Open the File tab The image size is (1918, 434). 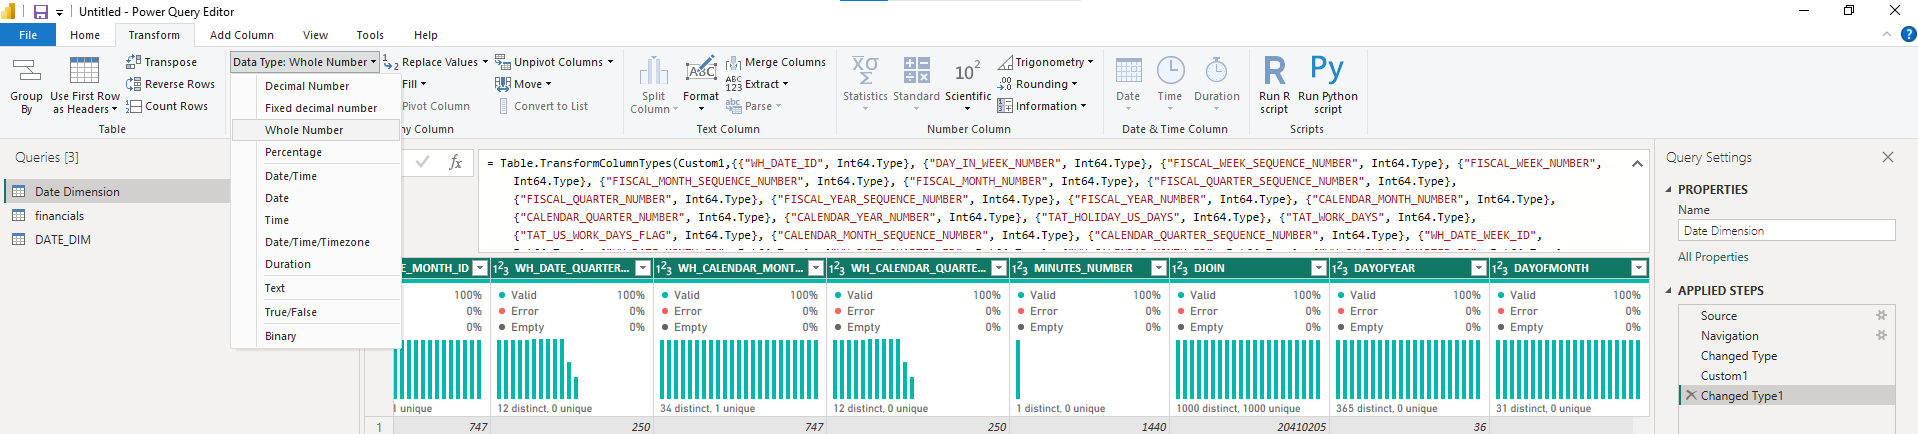[28, 35]
